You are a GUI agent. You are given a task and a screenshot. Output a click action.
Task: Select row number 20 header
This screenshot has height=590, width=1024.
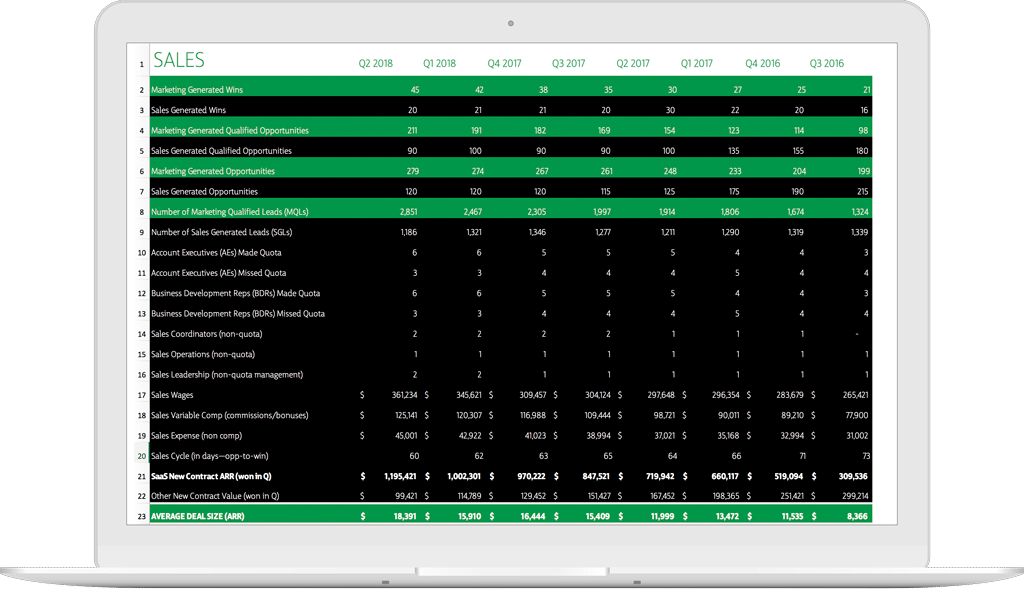click(141, 456)
